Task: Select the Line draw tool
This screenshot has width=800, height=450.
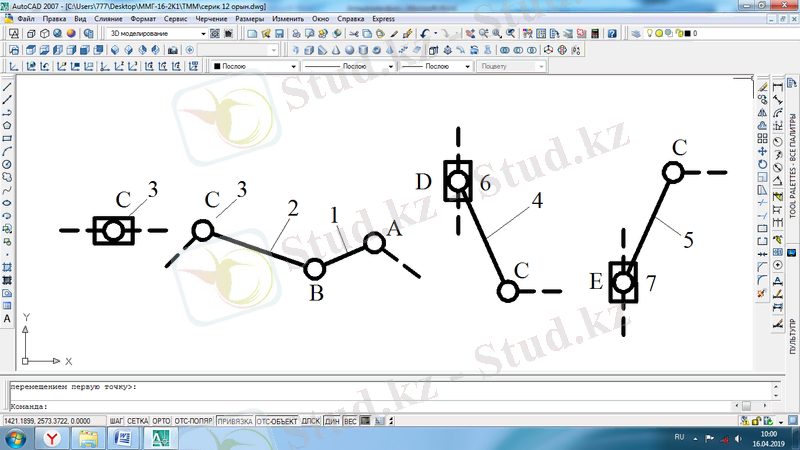Action: [7, 87]
